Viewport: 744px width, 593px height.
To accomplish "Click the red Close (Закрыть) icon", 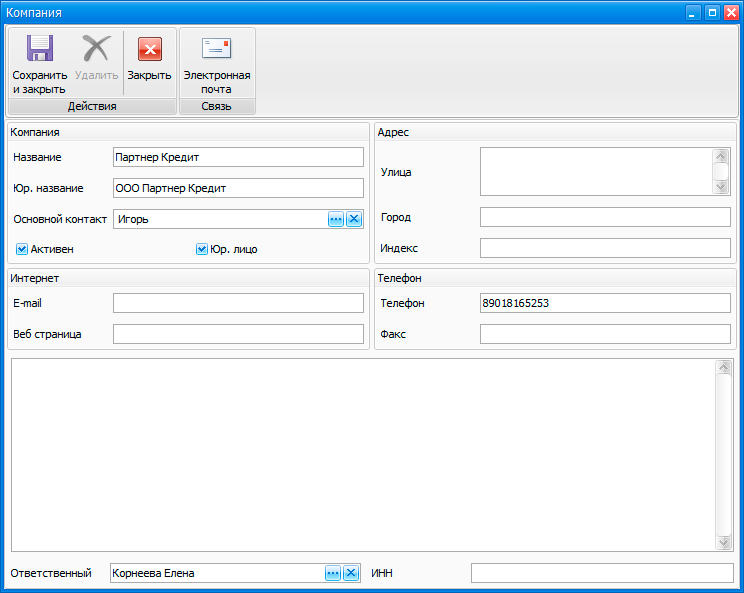I will [x=149, y=50].
